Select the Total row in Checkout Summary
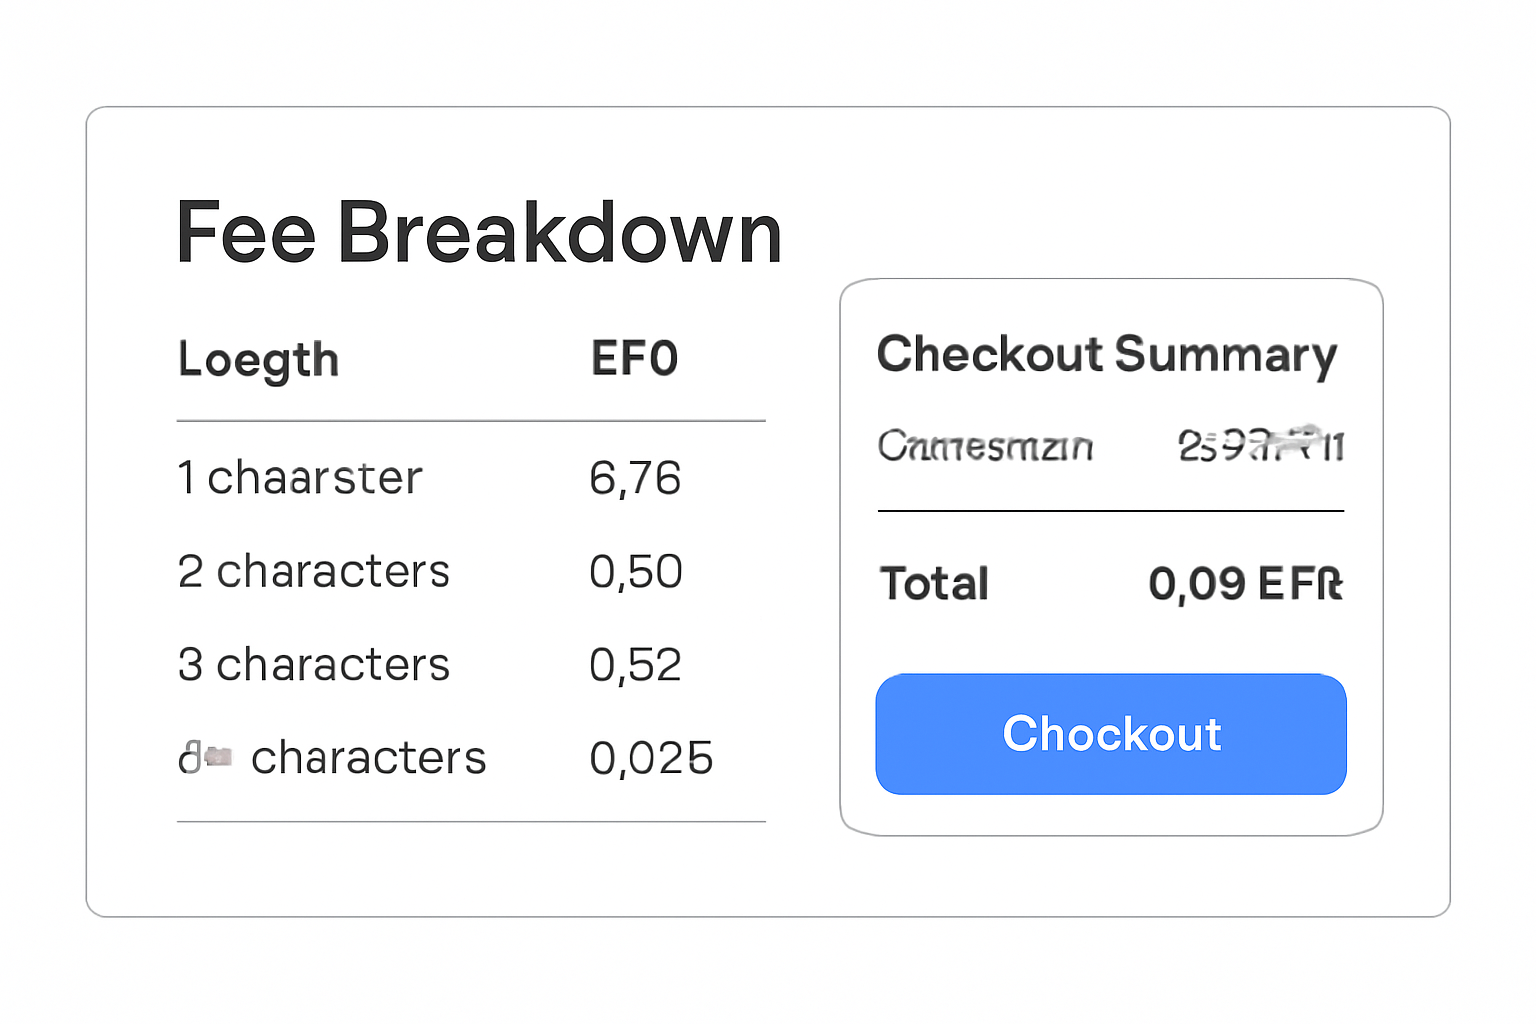Screen dimensions: 1536x1024 [1110, 584]
